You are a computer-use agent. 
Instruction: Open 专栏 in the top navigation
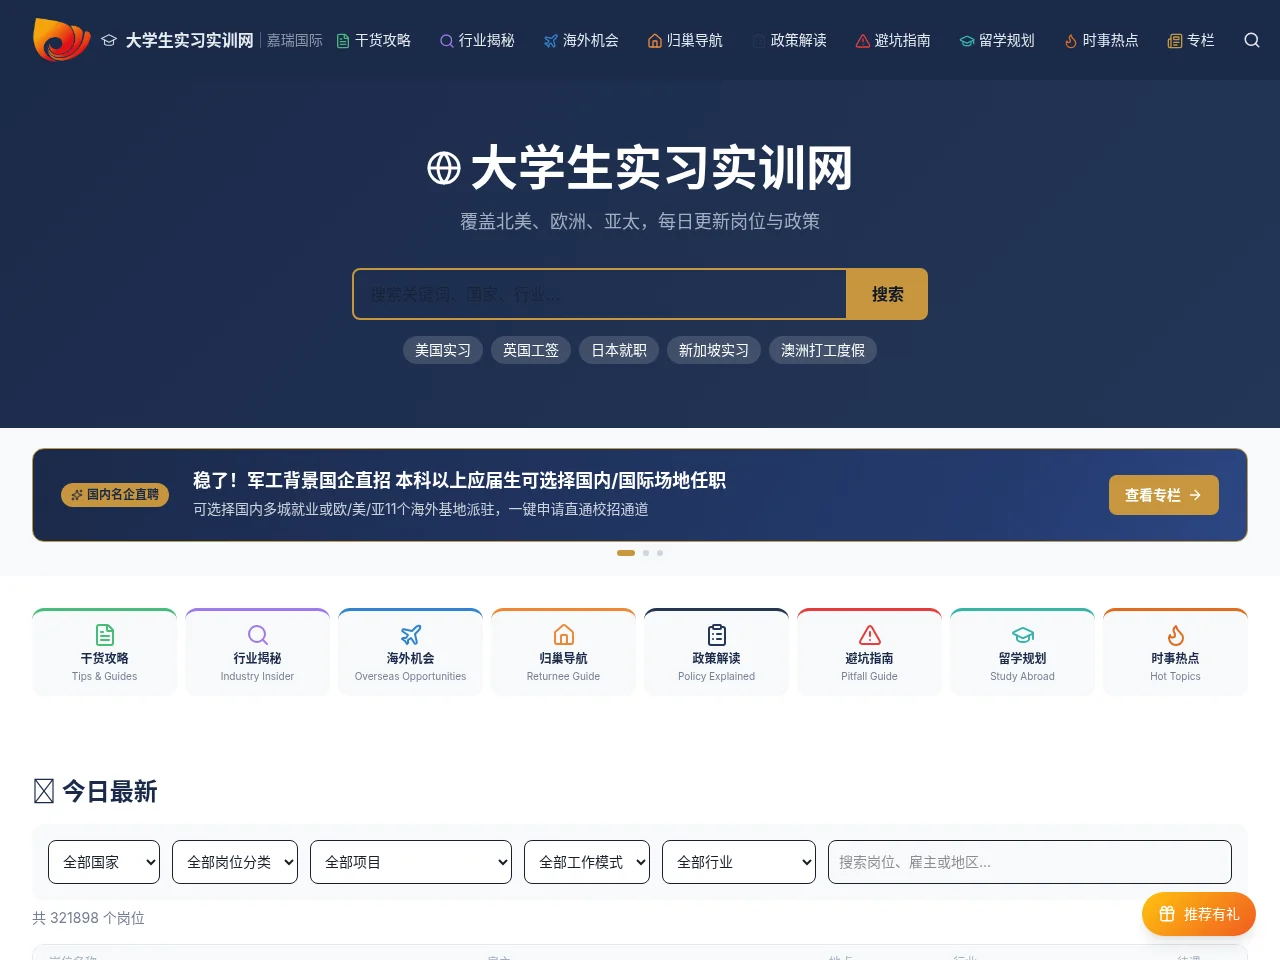[x=1192, y=41]
